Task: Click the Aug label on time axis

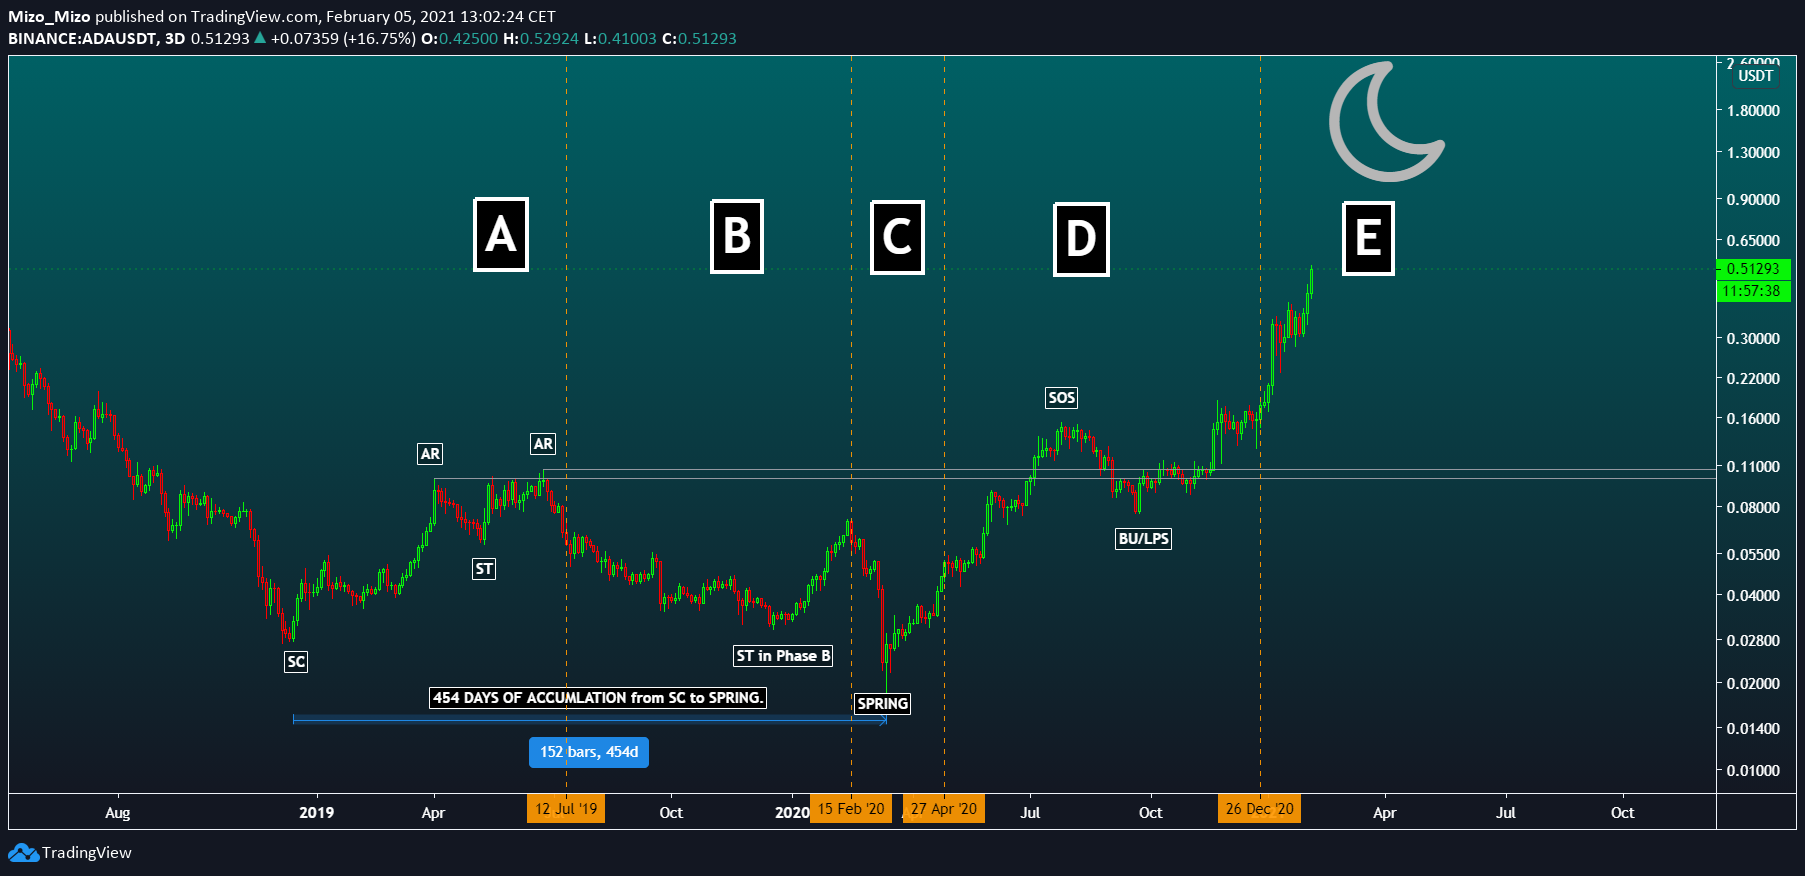Action: pos(118,812)
